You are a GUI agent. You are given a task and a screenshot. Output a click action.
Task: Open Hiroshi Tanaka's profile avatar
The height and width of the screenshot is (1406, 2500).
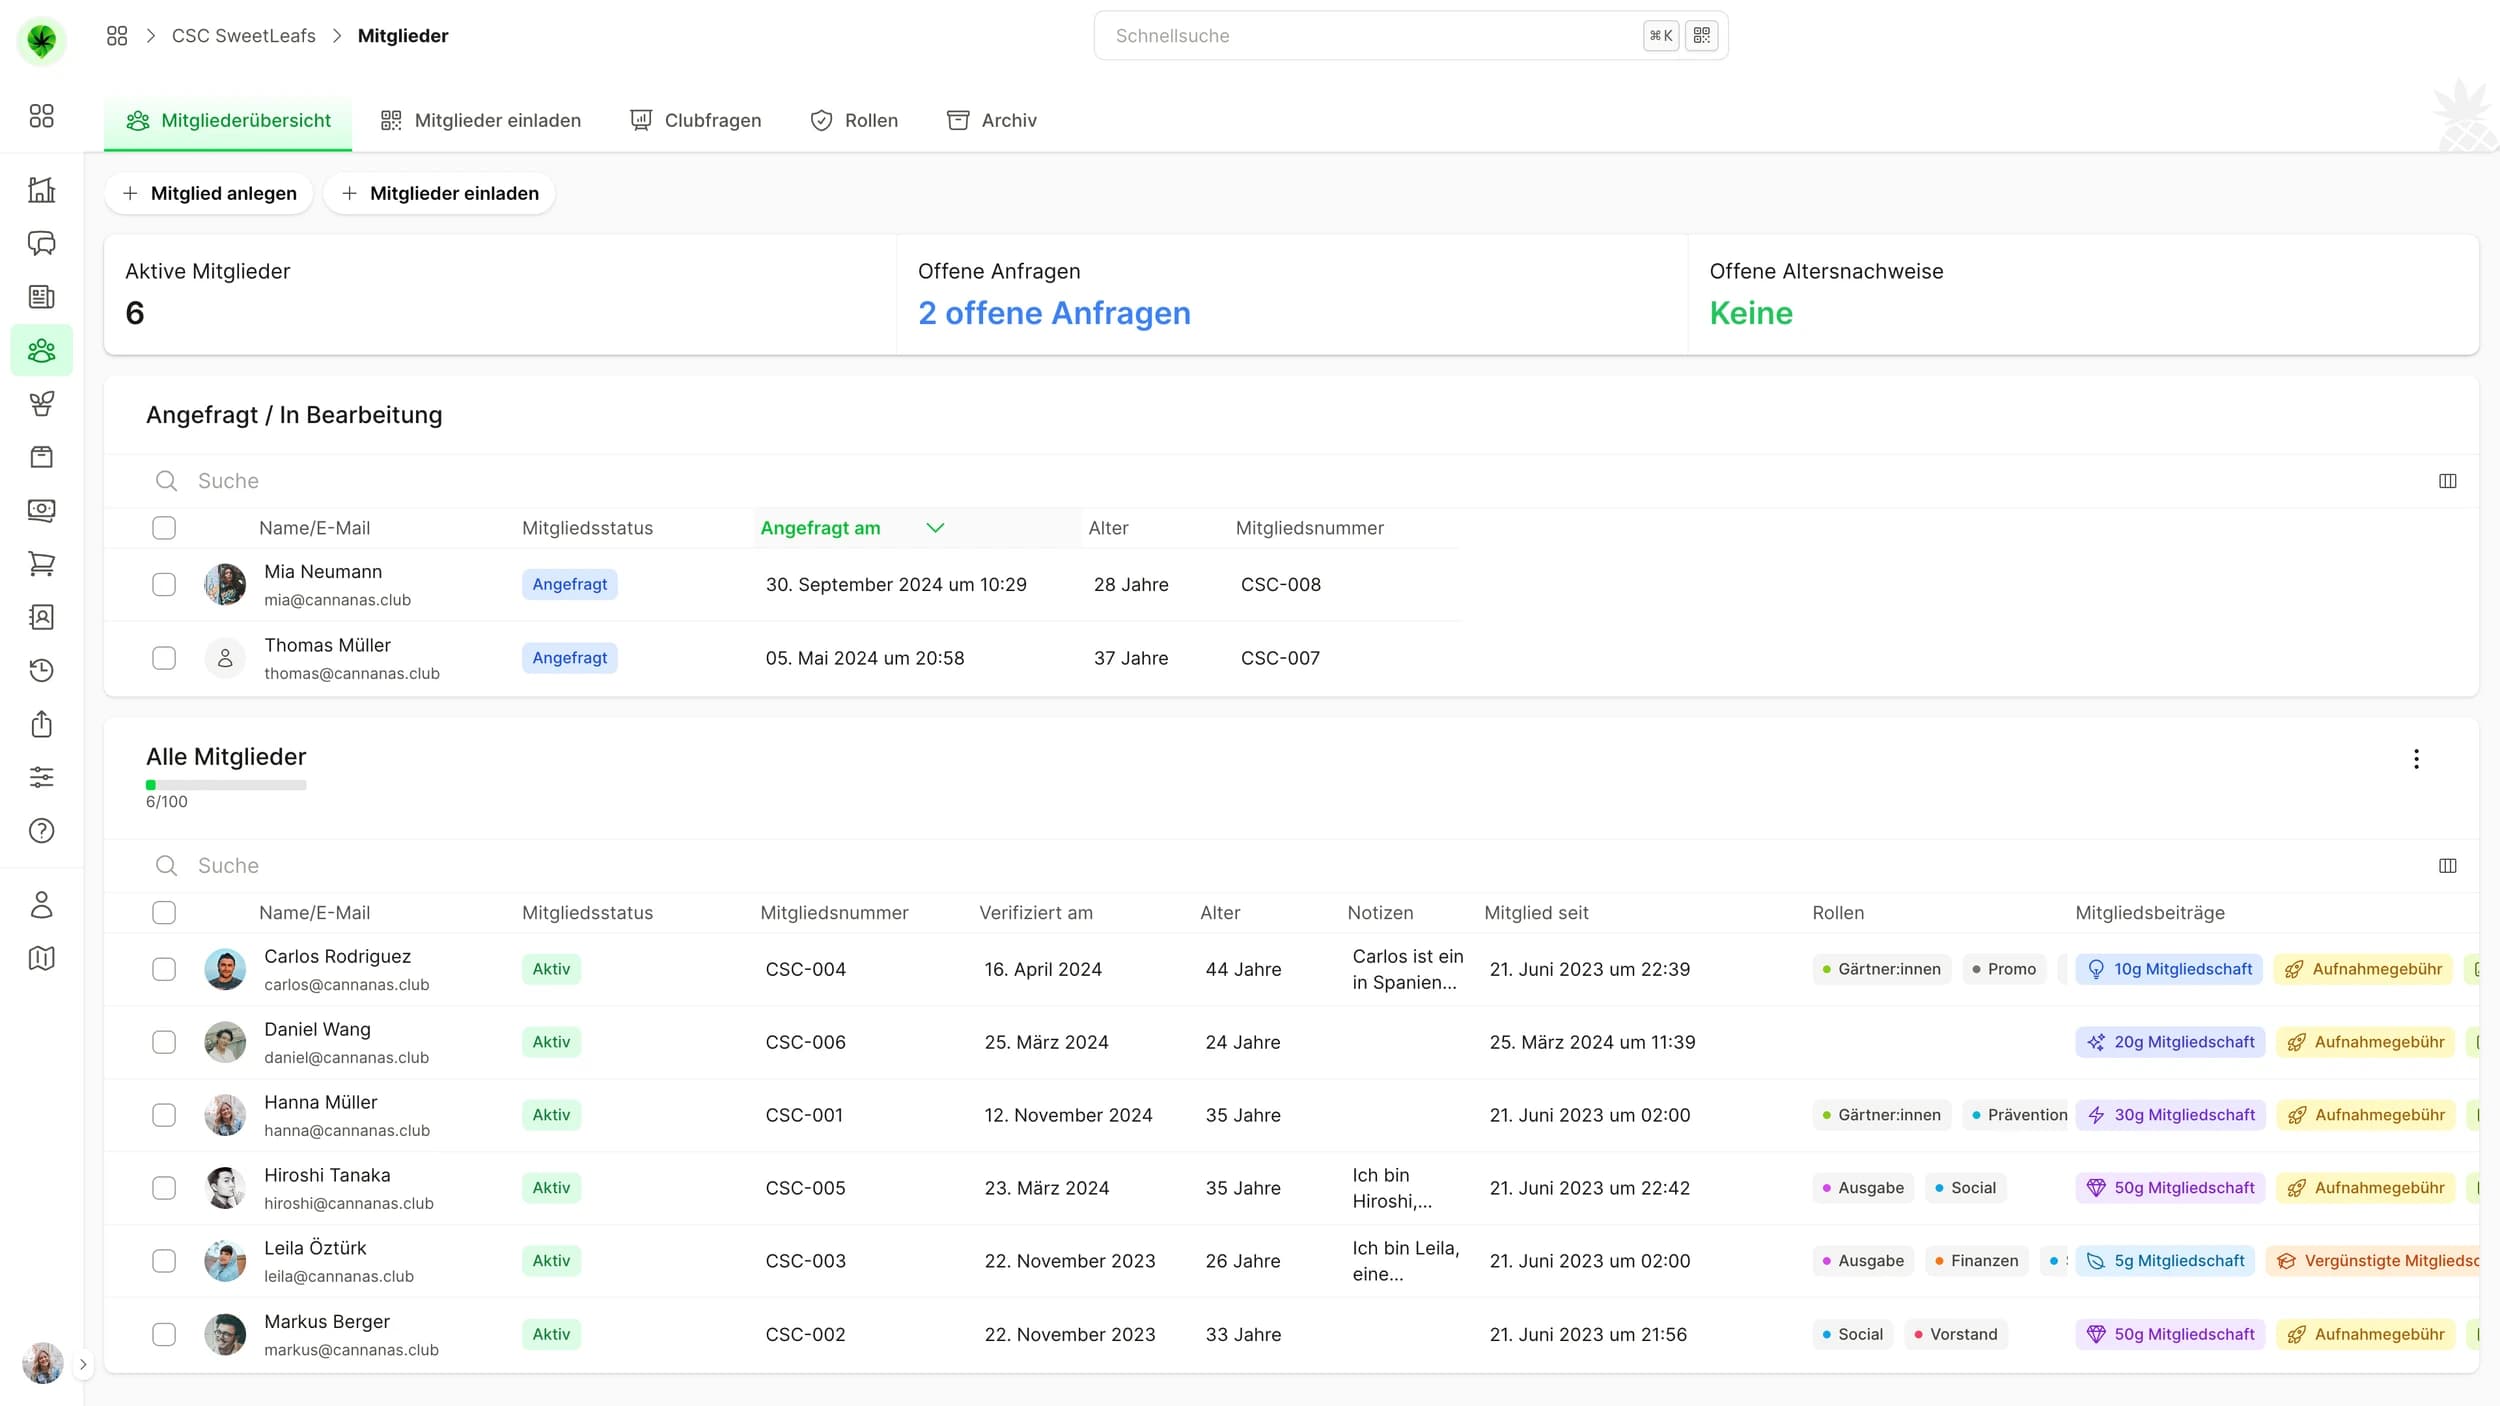click(225, 1188)
